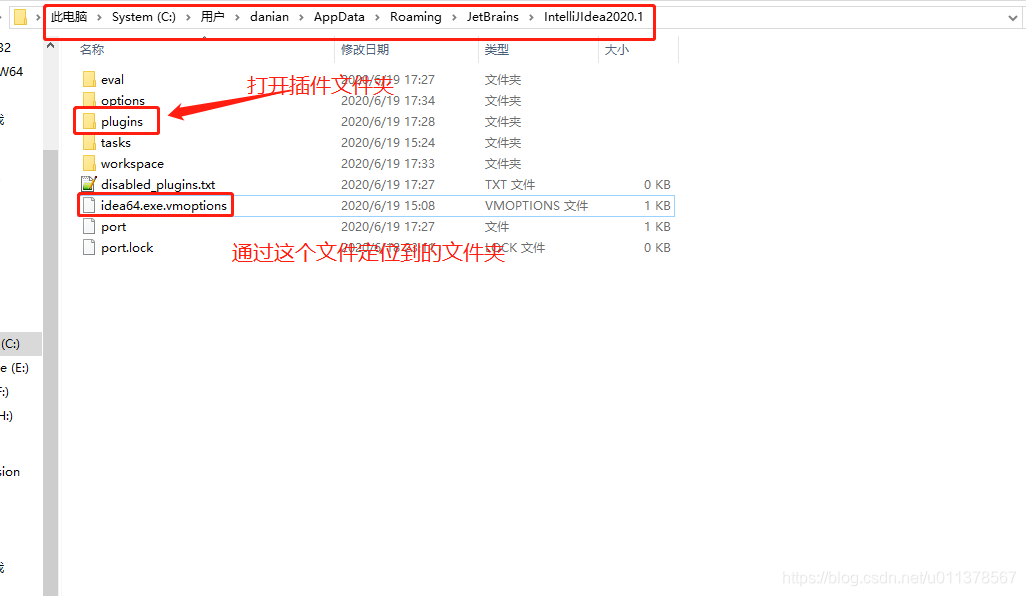Select idea64.exe.vmoptions file name
The height and width of the screenshot is (596, 1026).
(x=164, y=205)
